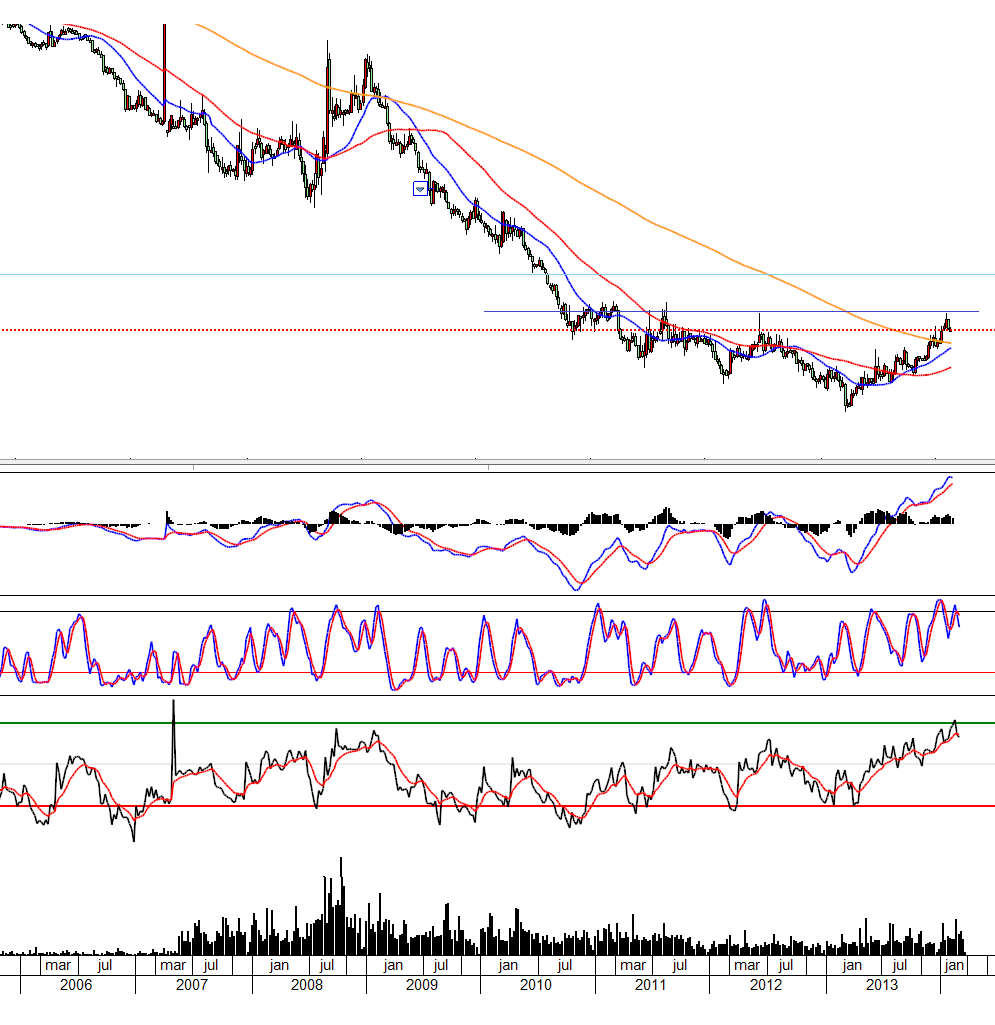
Task: Click the "jul" month label above 2012
Action: click(786, 965)
